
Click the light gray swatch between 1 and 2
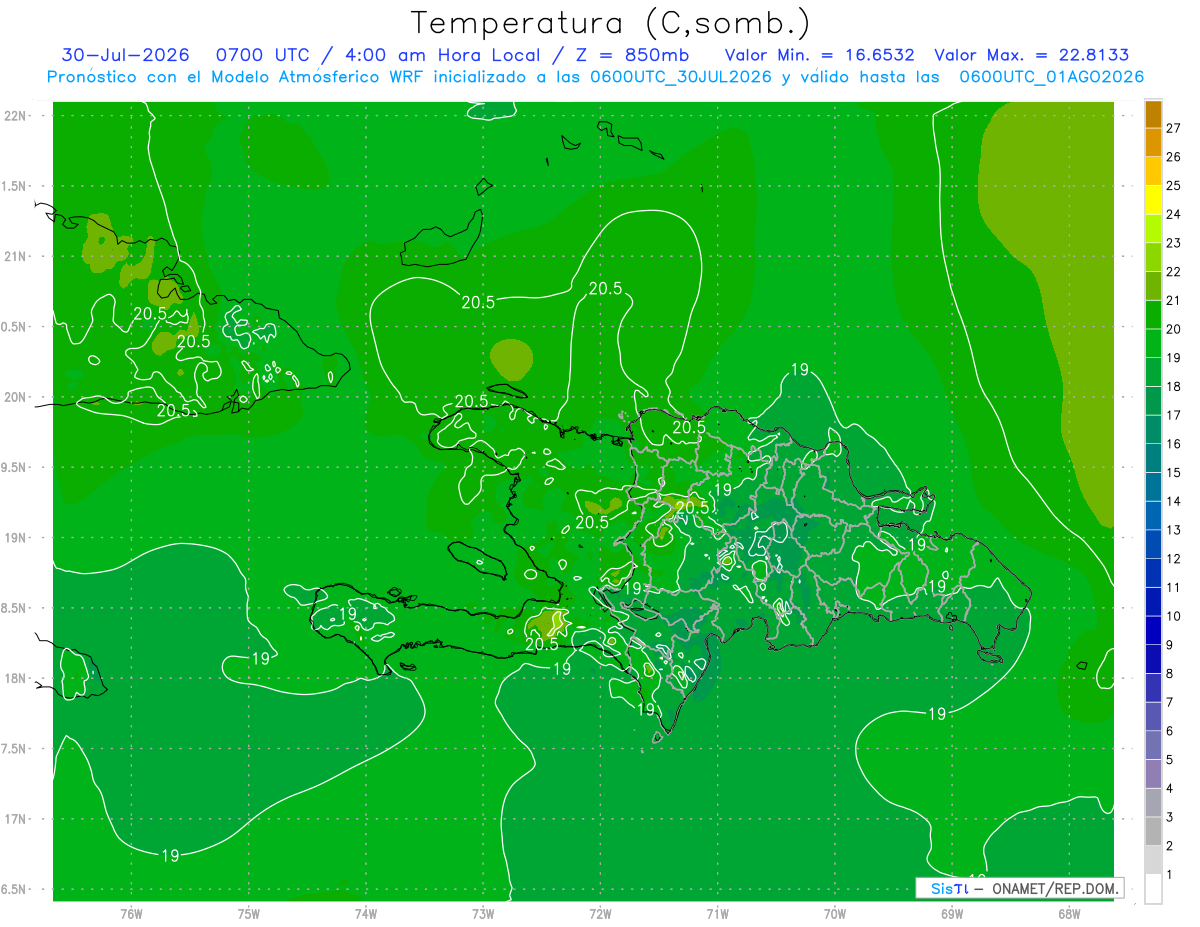[x=1153, y=860]
